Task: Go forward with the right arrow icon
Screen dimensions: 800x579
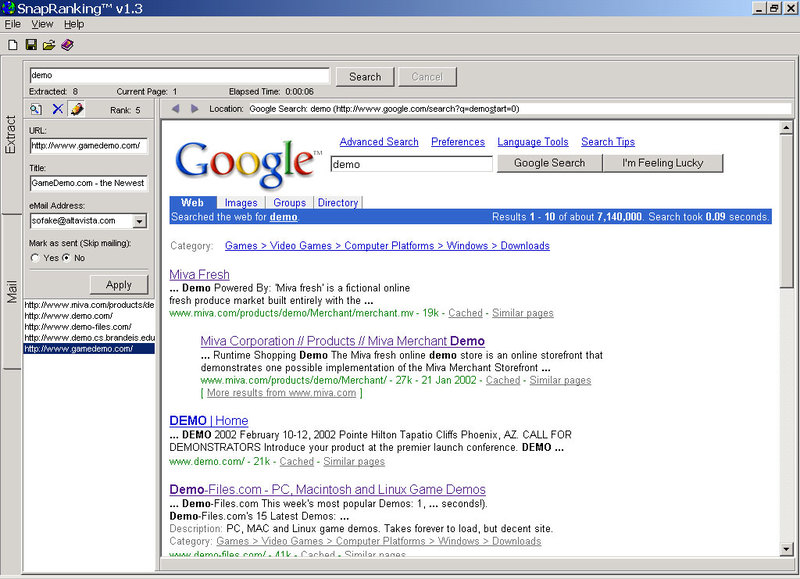Action: [194, 109]
